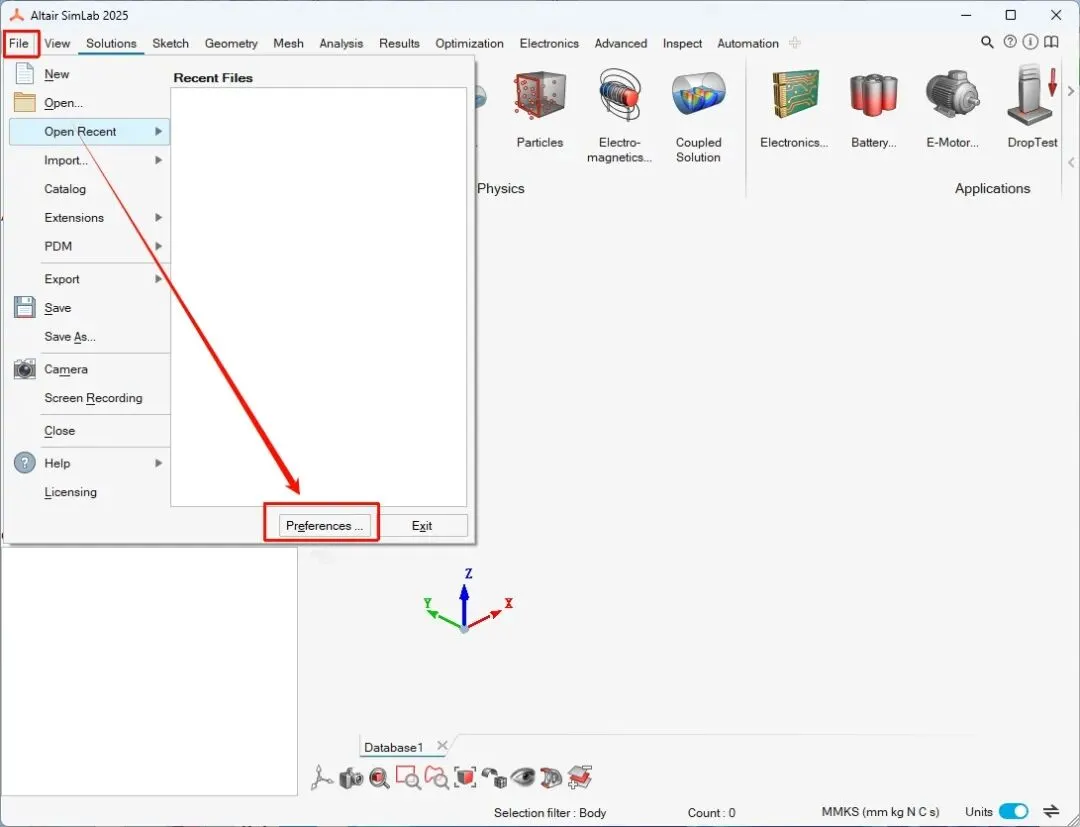The image size is (1080, 827).
Task: Click the New document icon
Action: (x=24, y=73)
